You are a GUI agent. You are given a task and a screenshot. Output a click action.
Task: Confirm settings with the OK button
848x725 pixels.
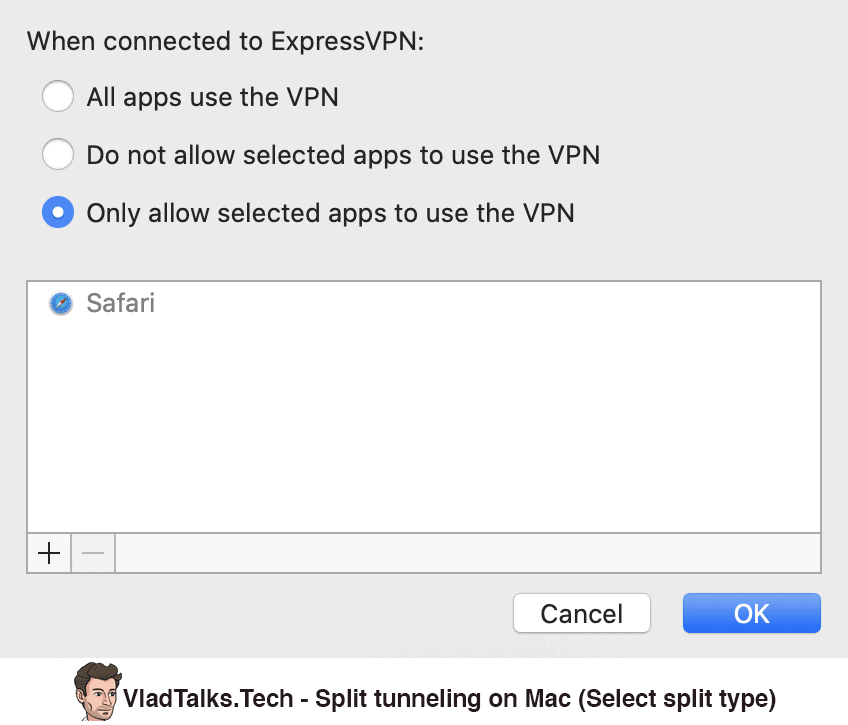(752, 613)
